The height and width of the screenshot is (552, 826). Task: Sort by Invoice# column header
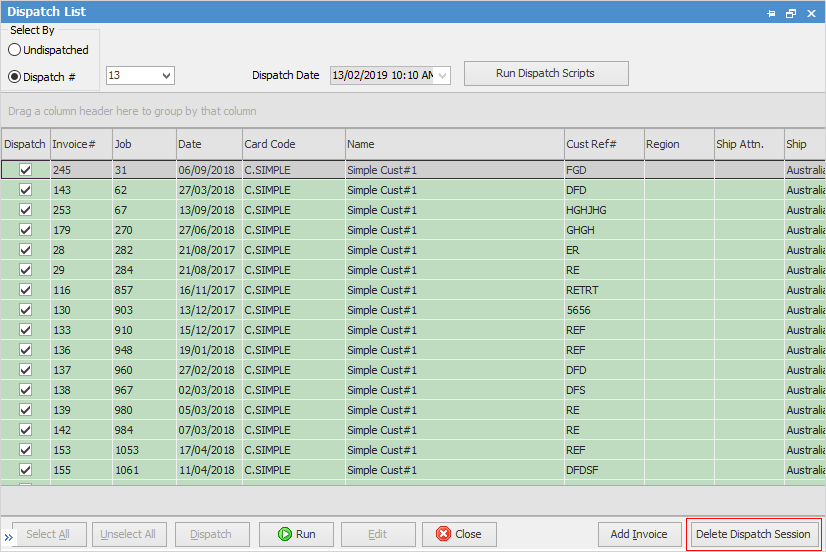click(80, 144)
